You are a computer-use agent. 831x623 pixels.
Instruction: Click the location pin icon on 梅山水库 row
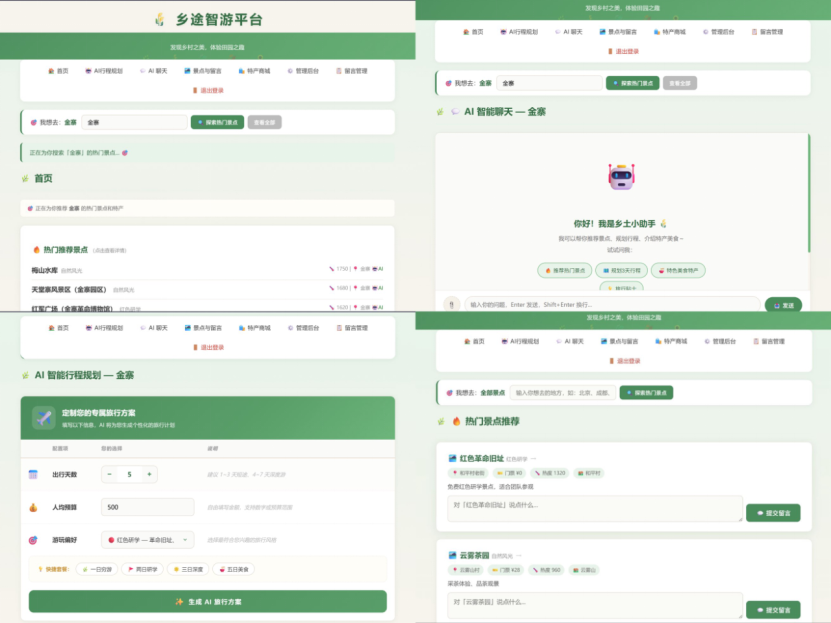pyautogui.click(x=356, y=269)
